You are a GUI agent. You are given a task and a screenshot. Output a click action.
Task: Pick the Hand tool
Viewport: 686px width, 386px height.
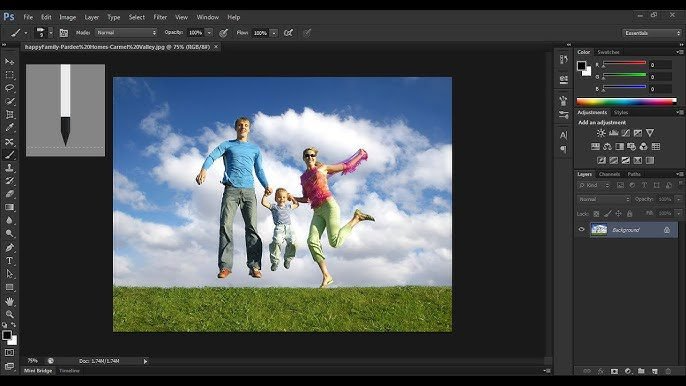(9, 302)
